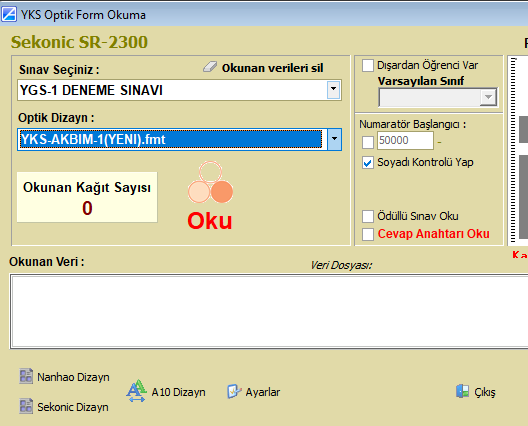The height and width of the screenshot is (426, 528).
Task: Expand the Optik Dizayn dropdown arrow
Action: click(334, 139)
